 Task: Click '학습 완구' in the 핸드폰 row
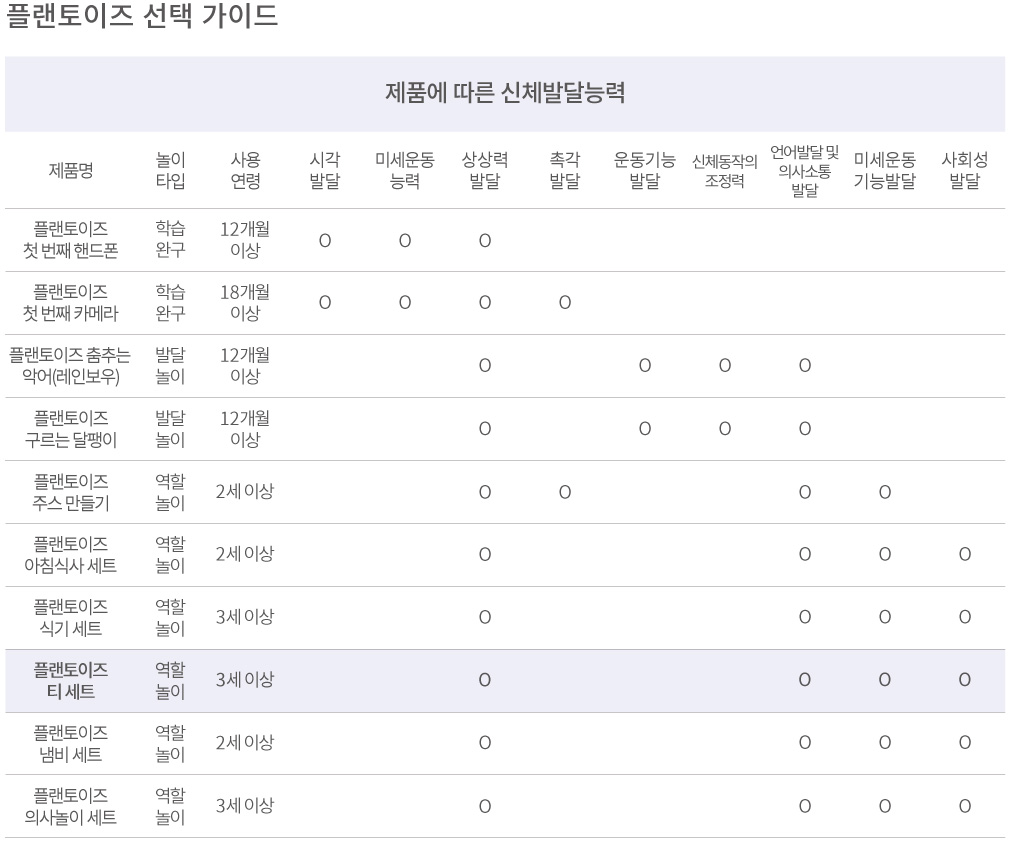170,239
